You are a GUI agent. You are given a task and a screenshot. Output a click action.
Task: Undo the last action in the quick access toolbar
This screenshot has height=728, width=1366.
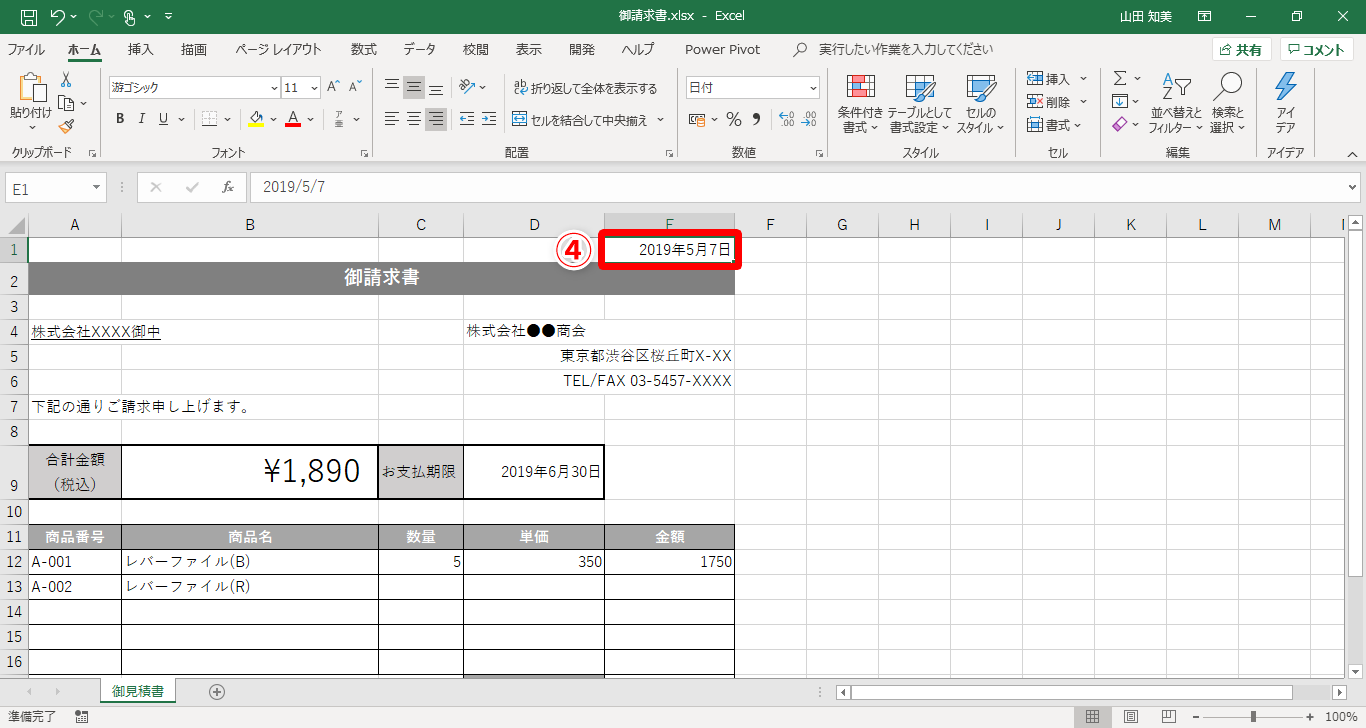tap(57, 17)
